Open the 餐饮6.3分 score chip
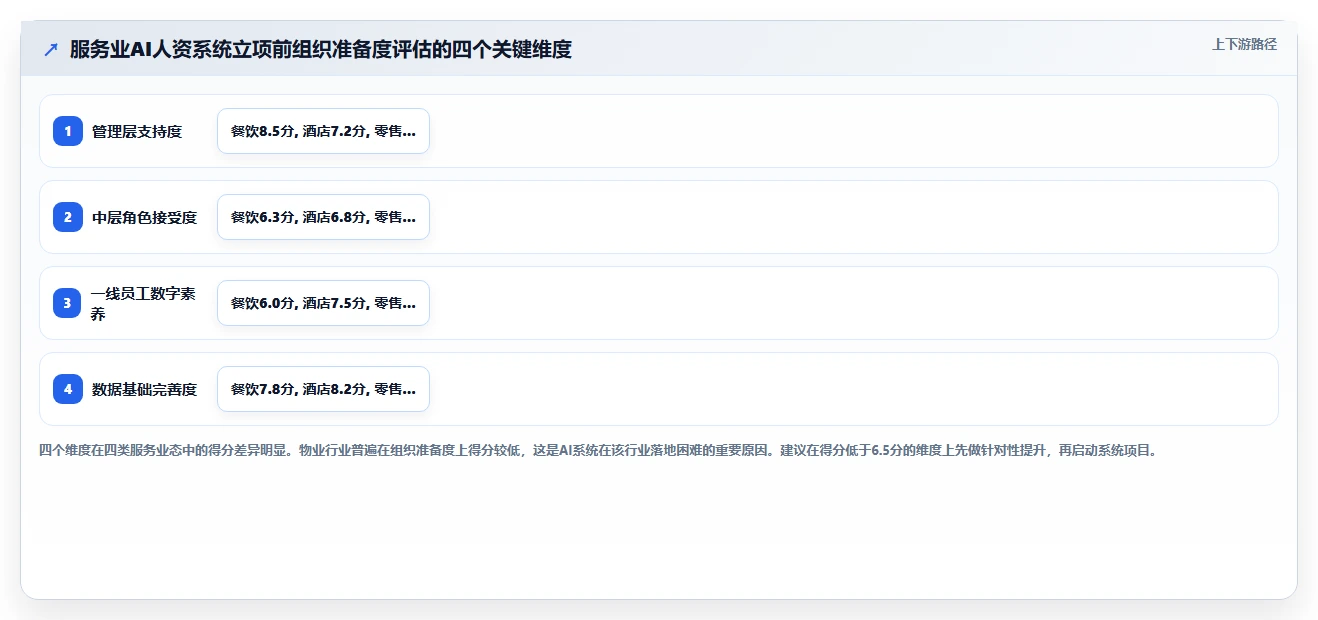The height and width of the screenshot is (620, 1318). 323,217
